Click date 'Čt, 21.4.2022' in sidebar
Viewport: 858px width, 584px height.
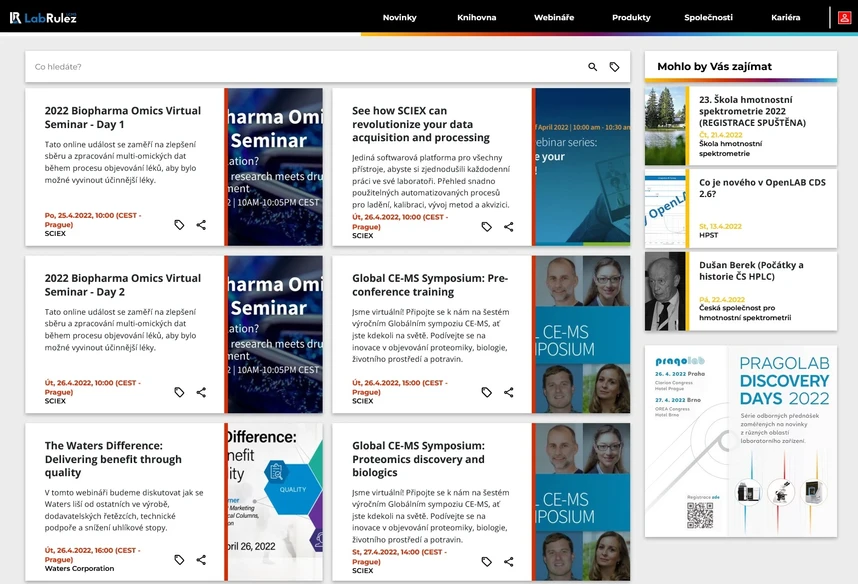click(x=721, y=135)
